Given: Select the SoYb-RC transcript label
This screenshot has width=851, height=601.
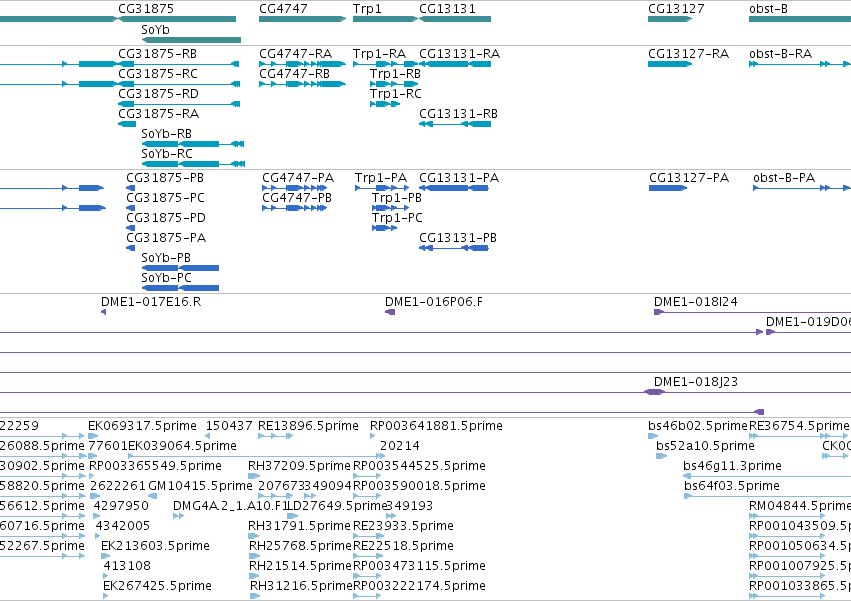Looking at the screenshot, I should 167,154.
